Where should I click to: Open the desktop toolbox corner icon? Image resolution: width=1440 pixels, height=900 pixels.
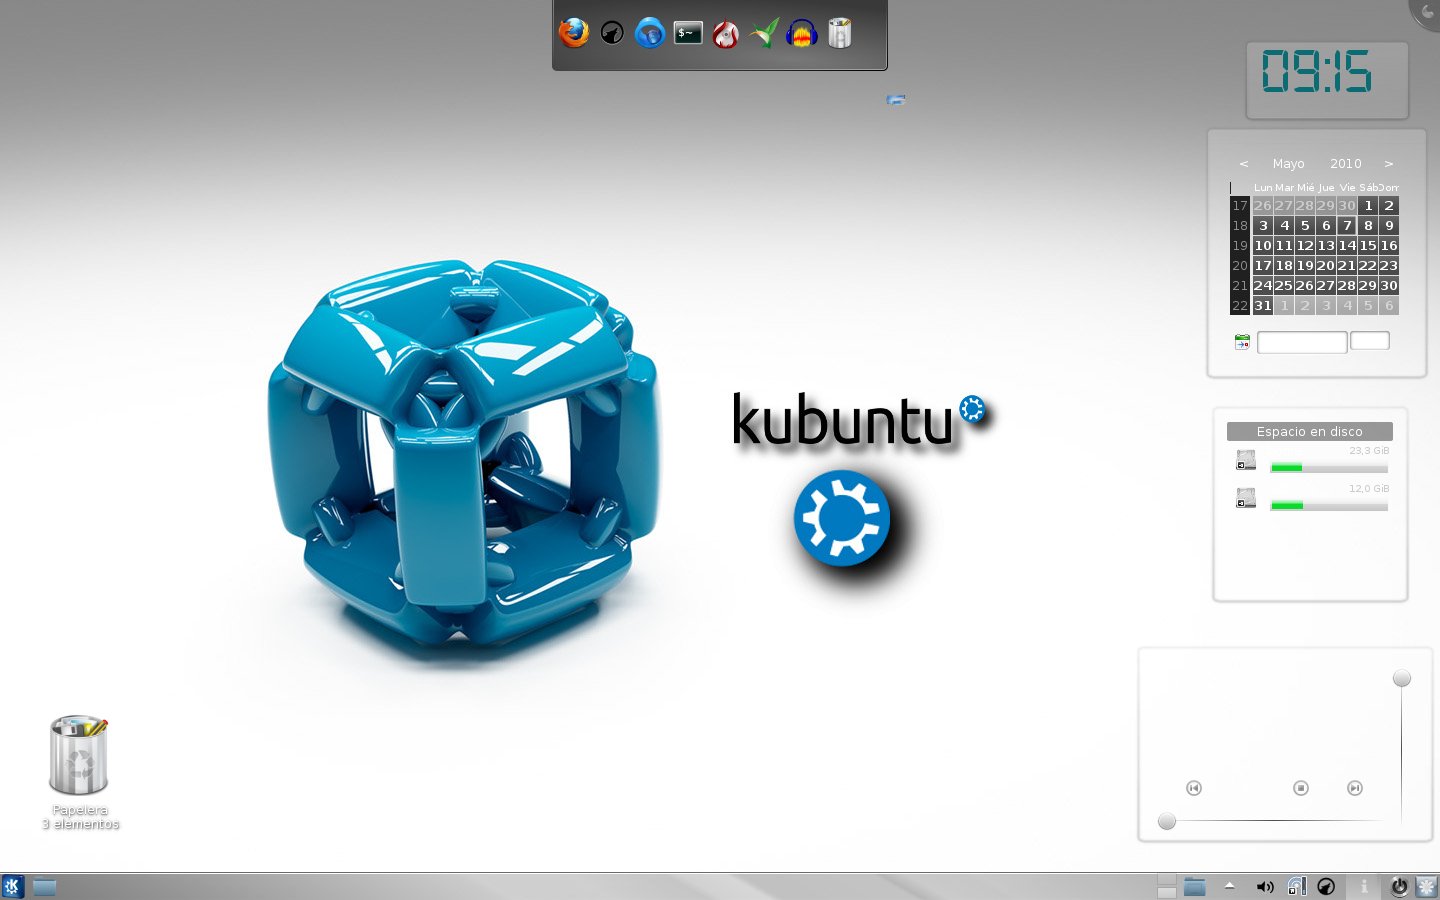(x=1427, y=11)
